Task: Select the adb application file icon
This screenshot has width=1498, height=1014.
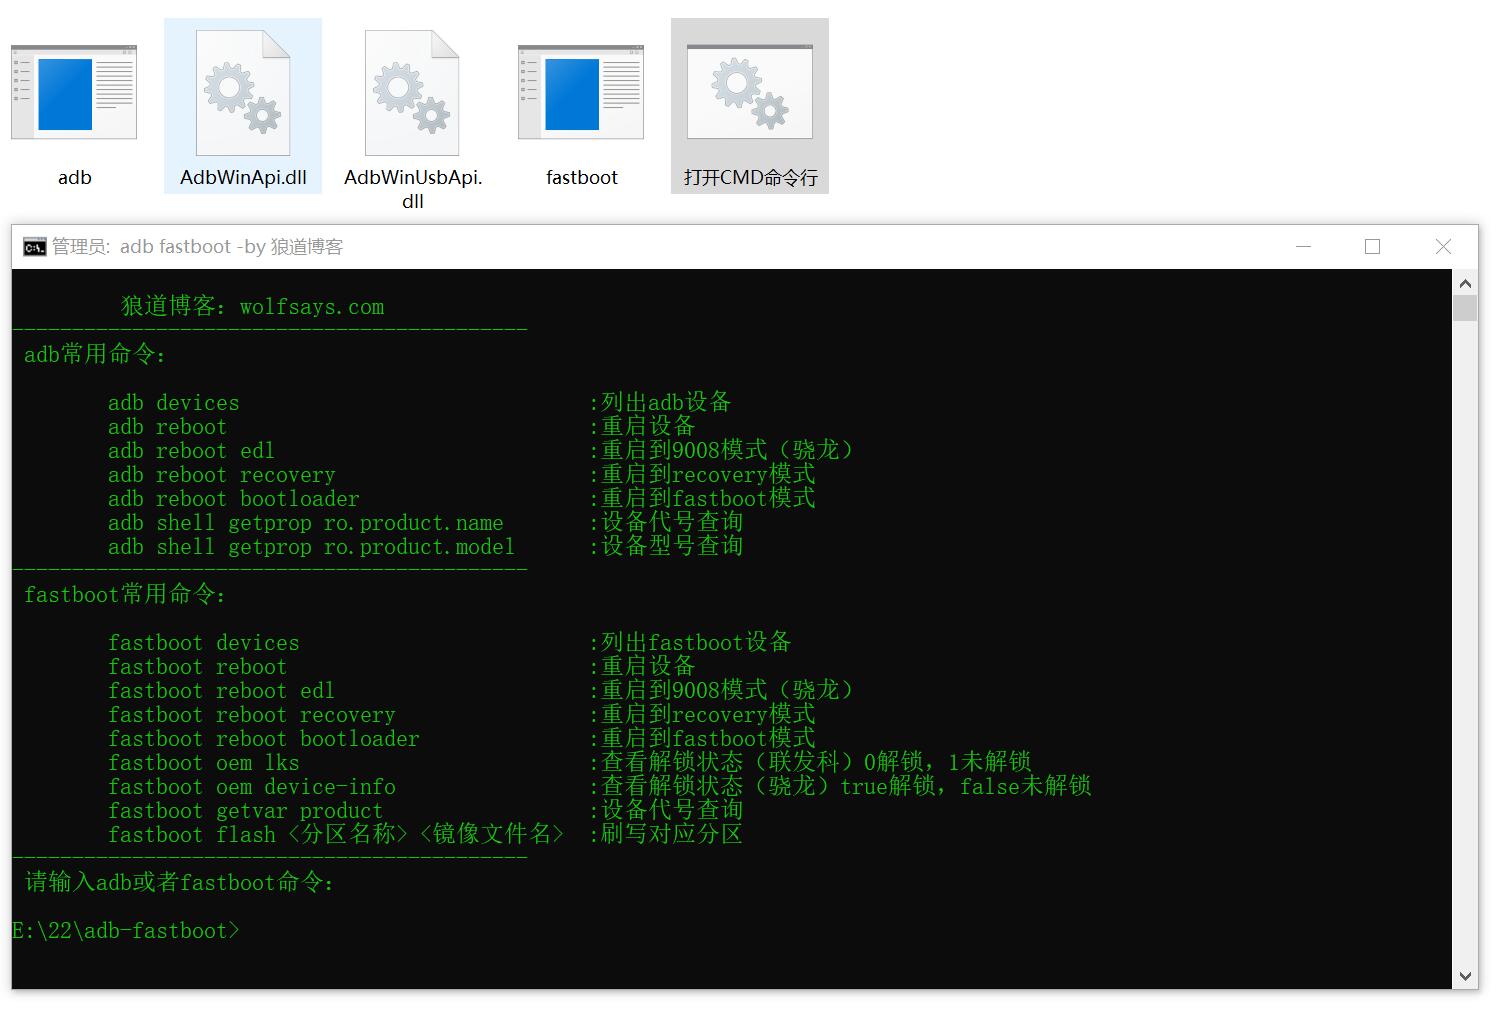Action: [x=74, y=92]
